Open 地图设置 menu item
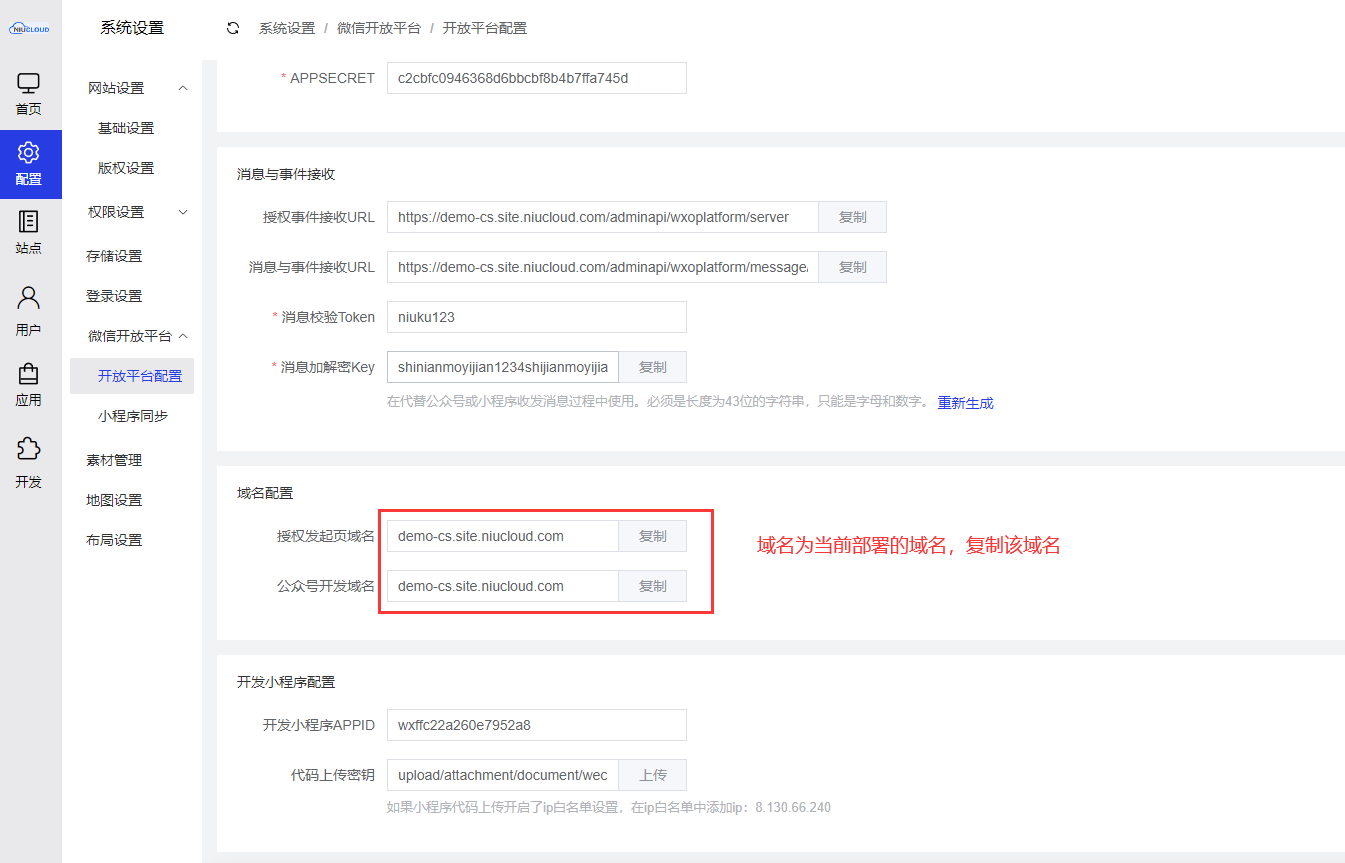The width and height of the screenshot is (1345, 863). click(114, 500)
